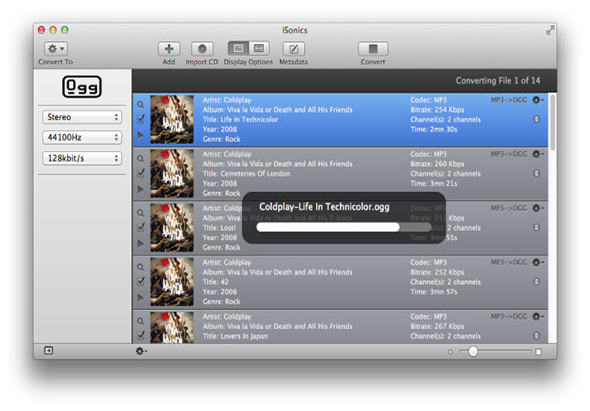Switch to detailed list display option
590x411 pixels.
[238, 49]
